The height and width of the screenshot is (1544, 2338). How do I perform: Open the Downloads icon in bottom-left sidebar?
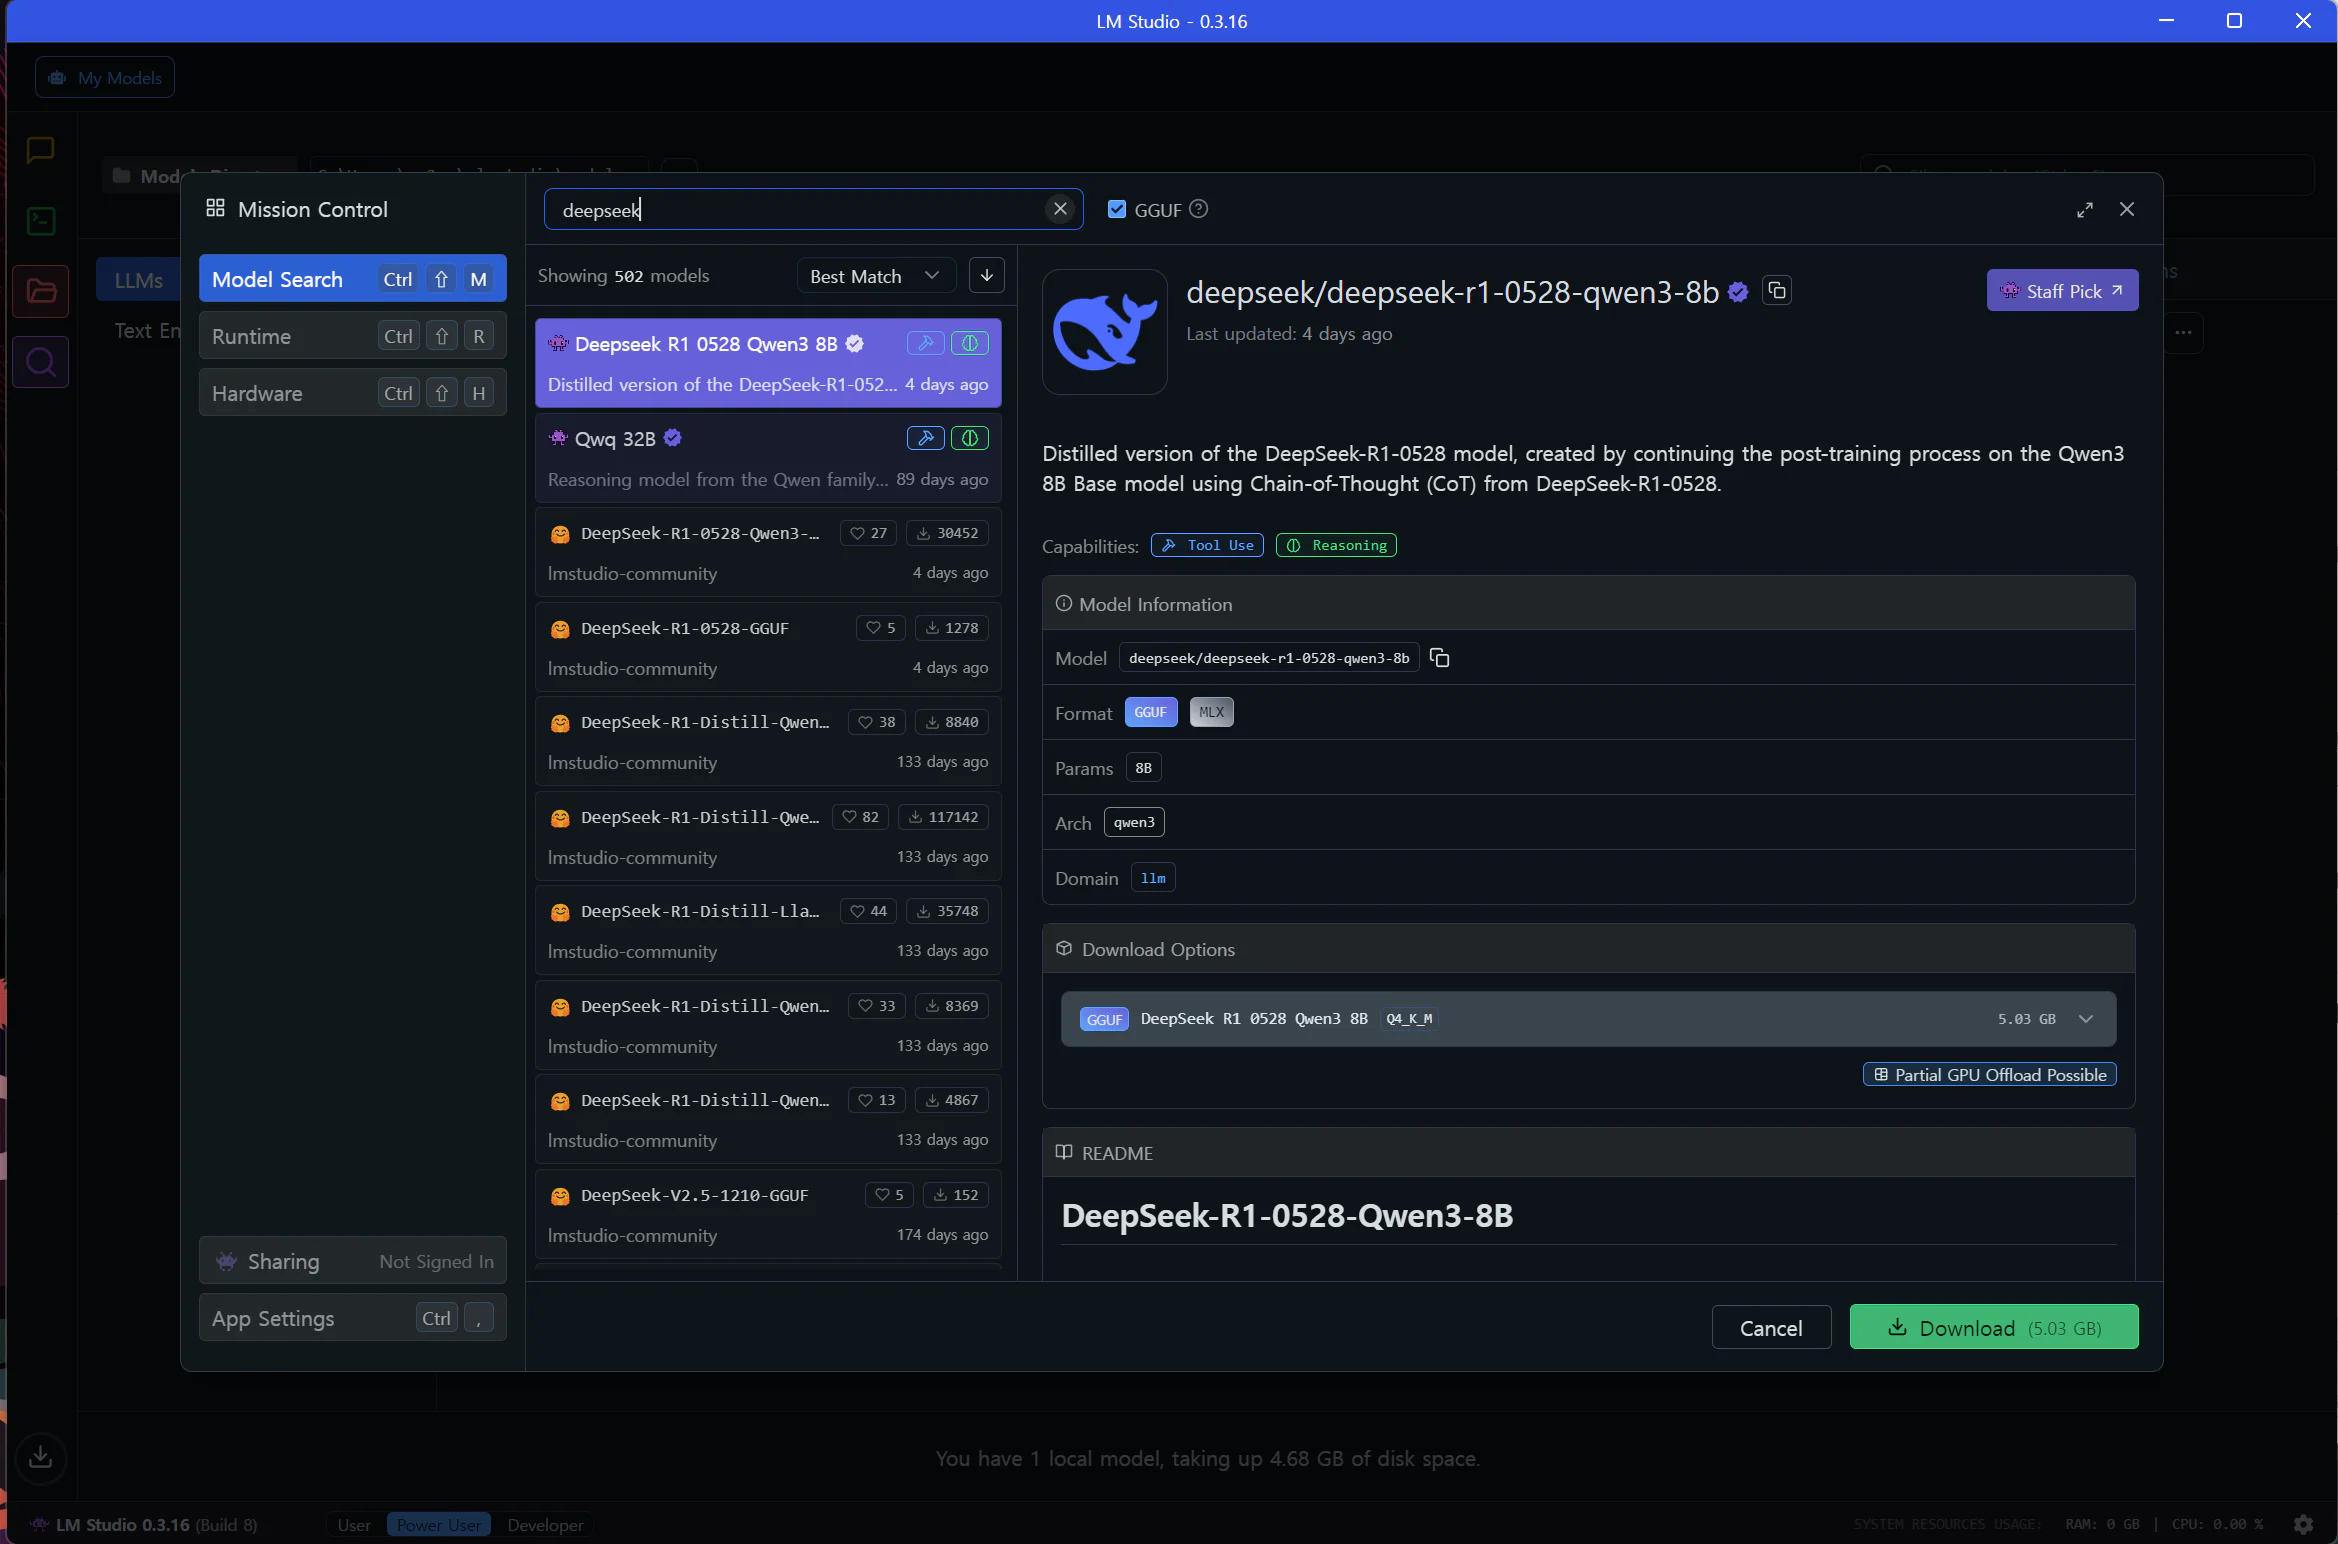(40, 1457)
